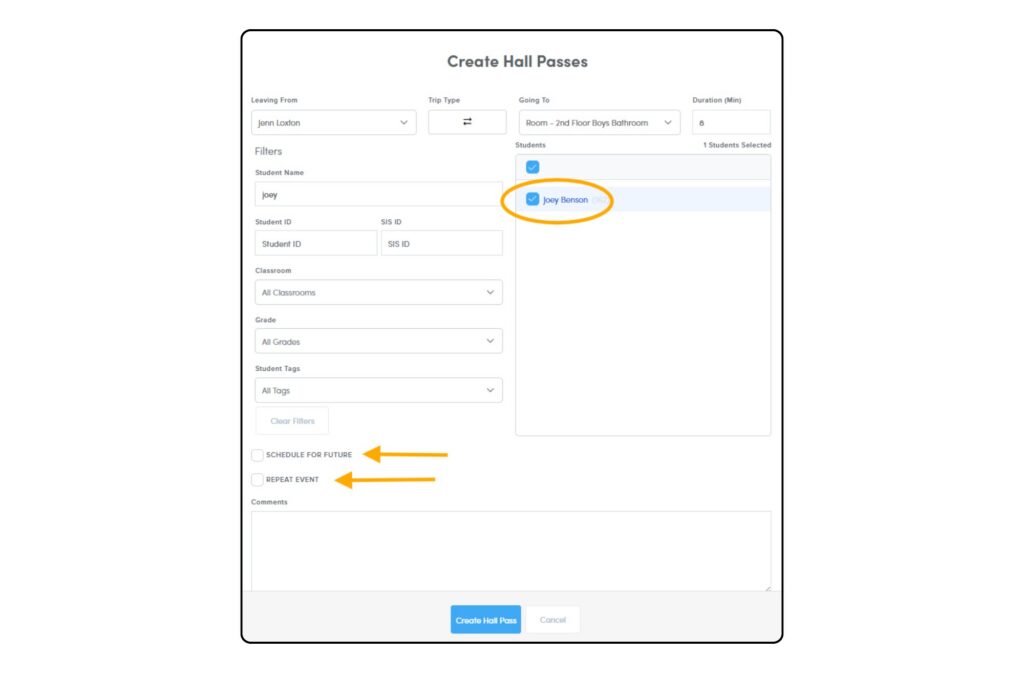
Task: Select the Joey Benson student name
Action: [566, 200]
